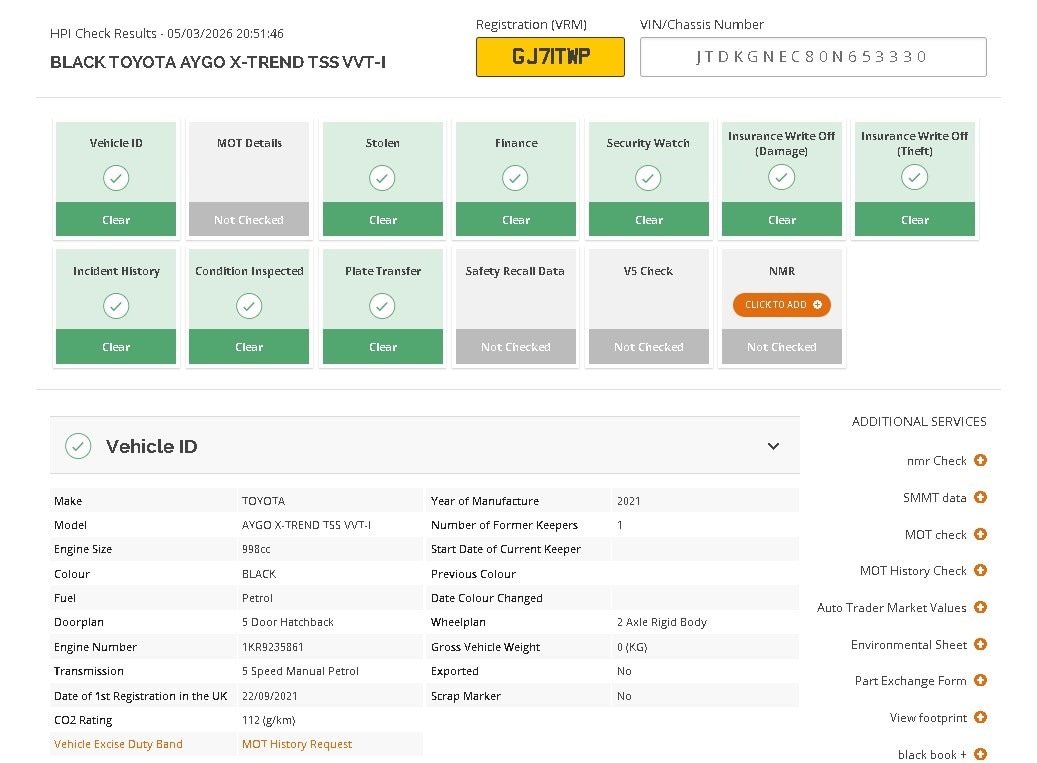
Task: Collapse the Vehicle ID section chevron
Action: pos(773,446)
